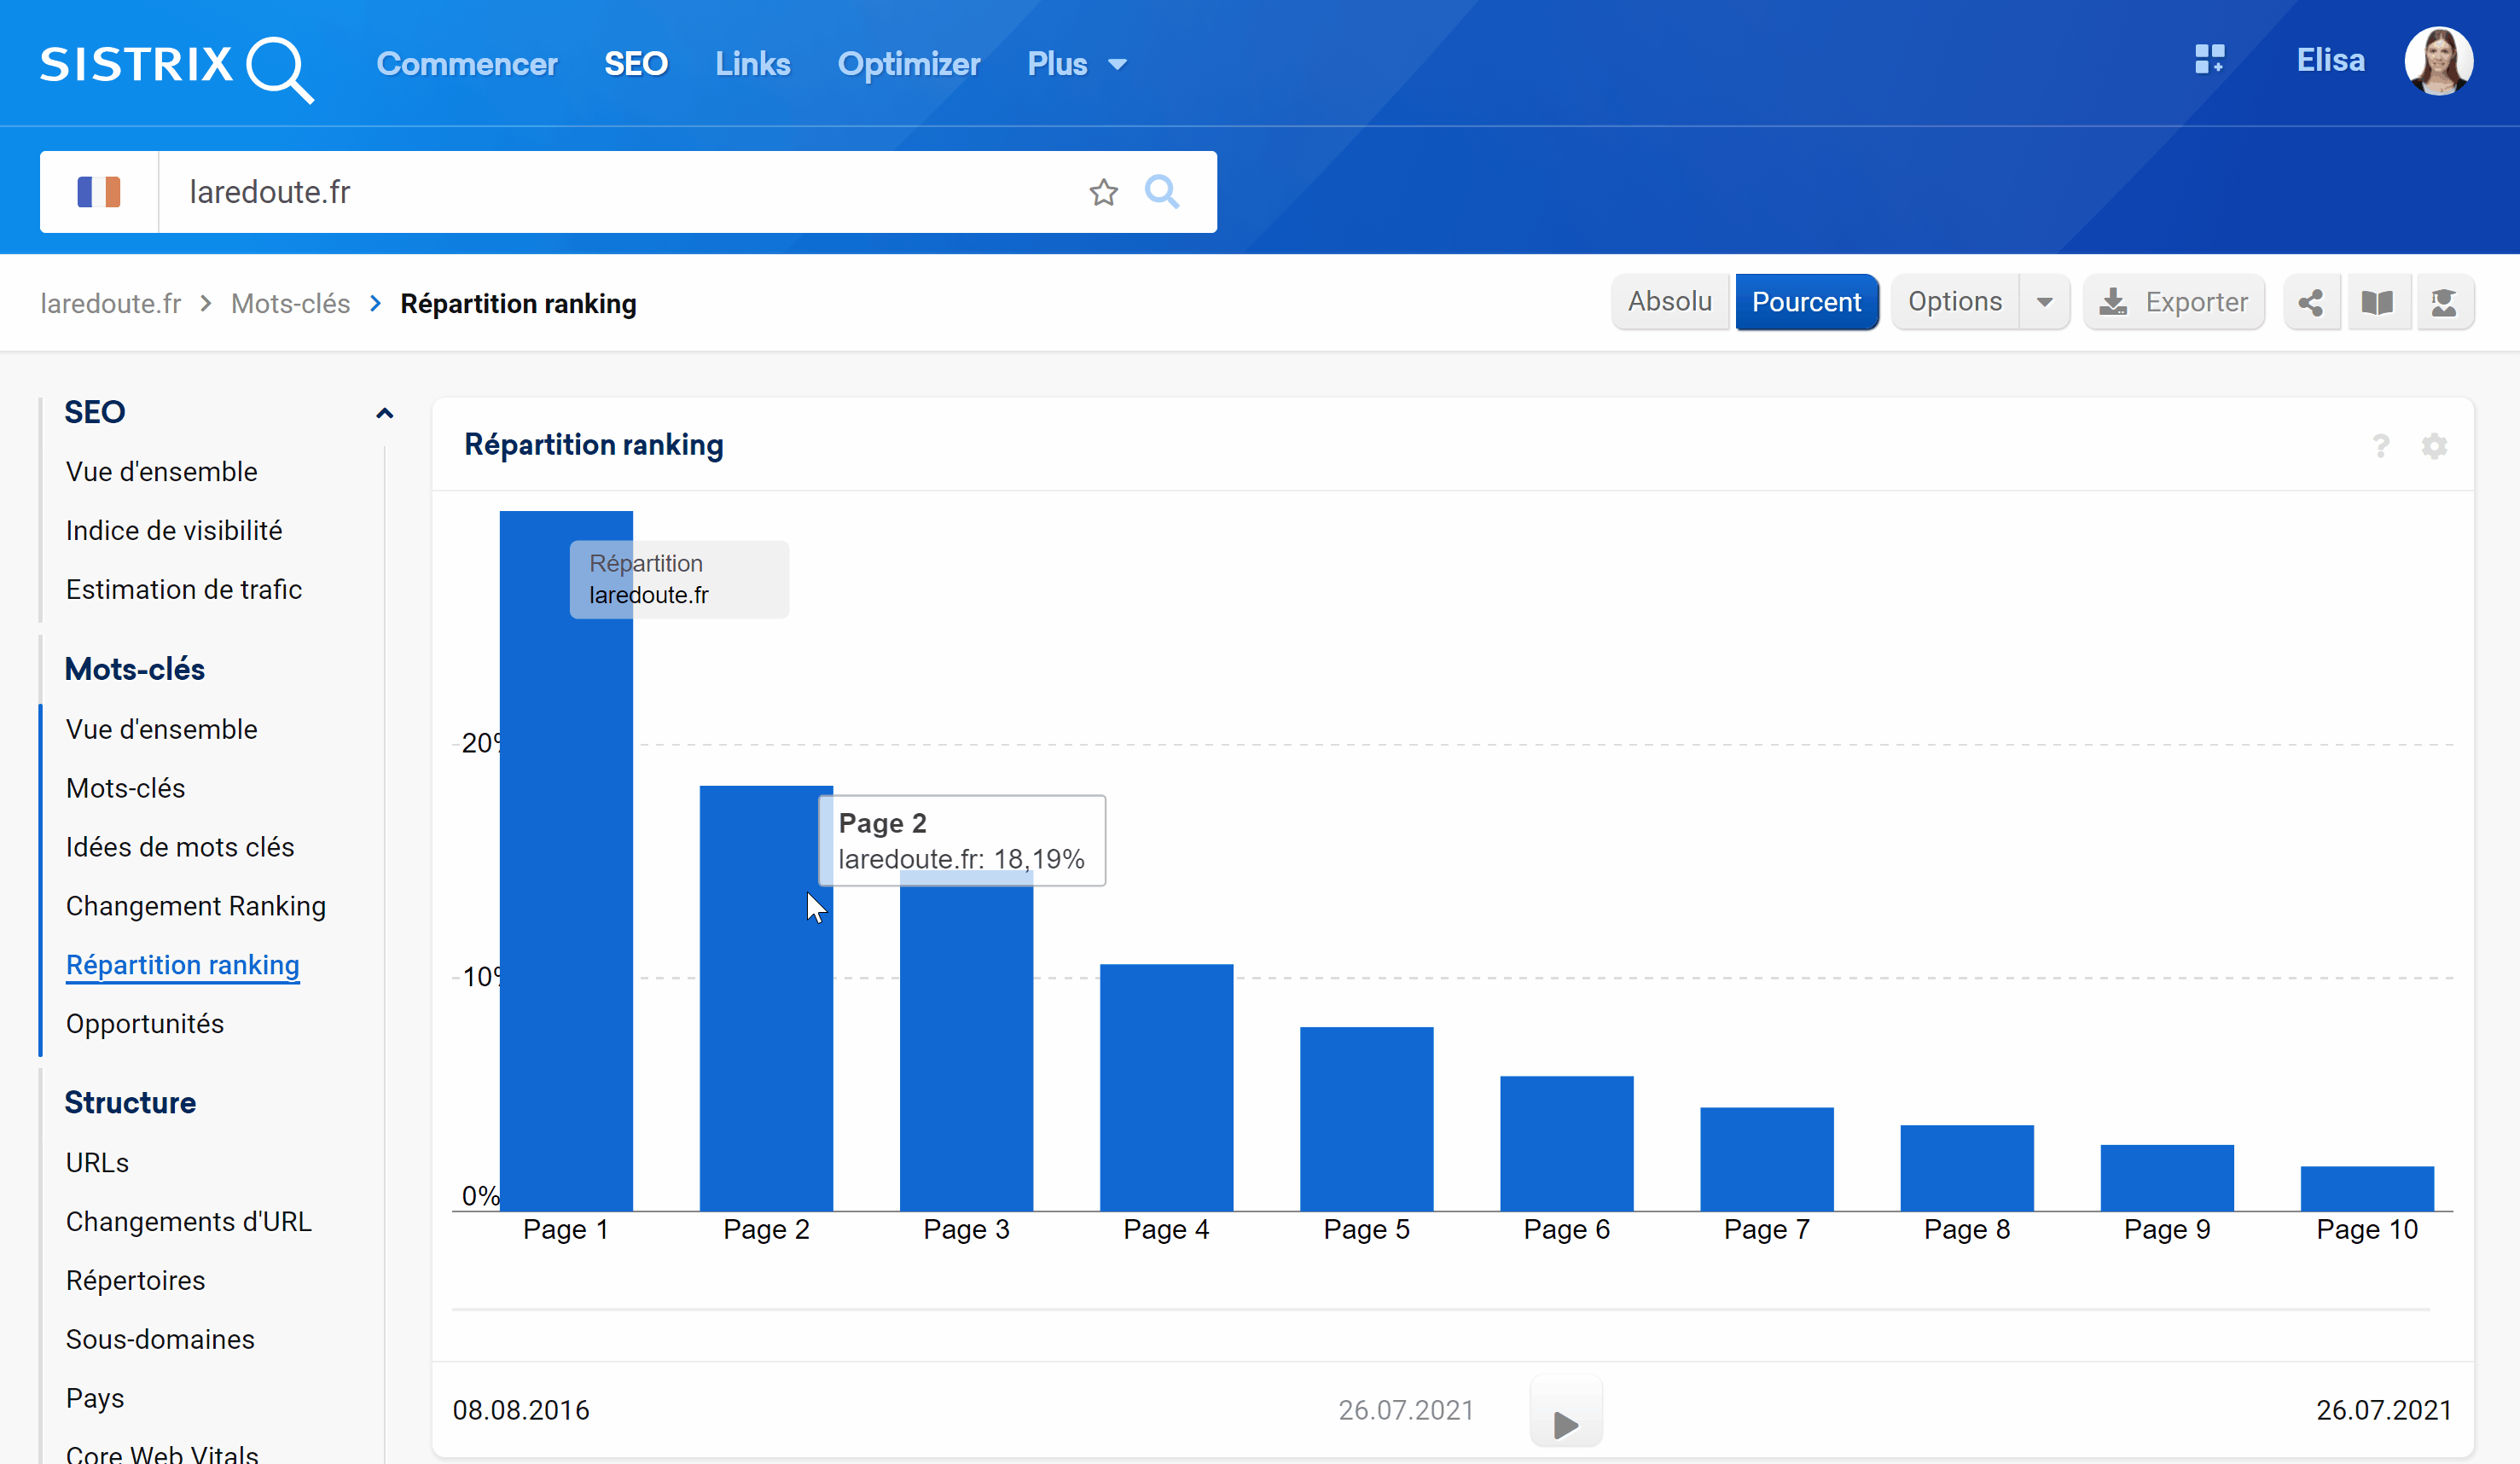Click the 26.07.2021 end date

pyautogui.click(x=2384, y=1411)
